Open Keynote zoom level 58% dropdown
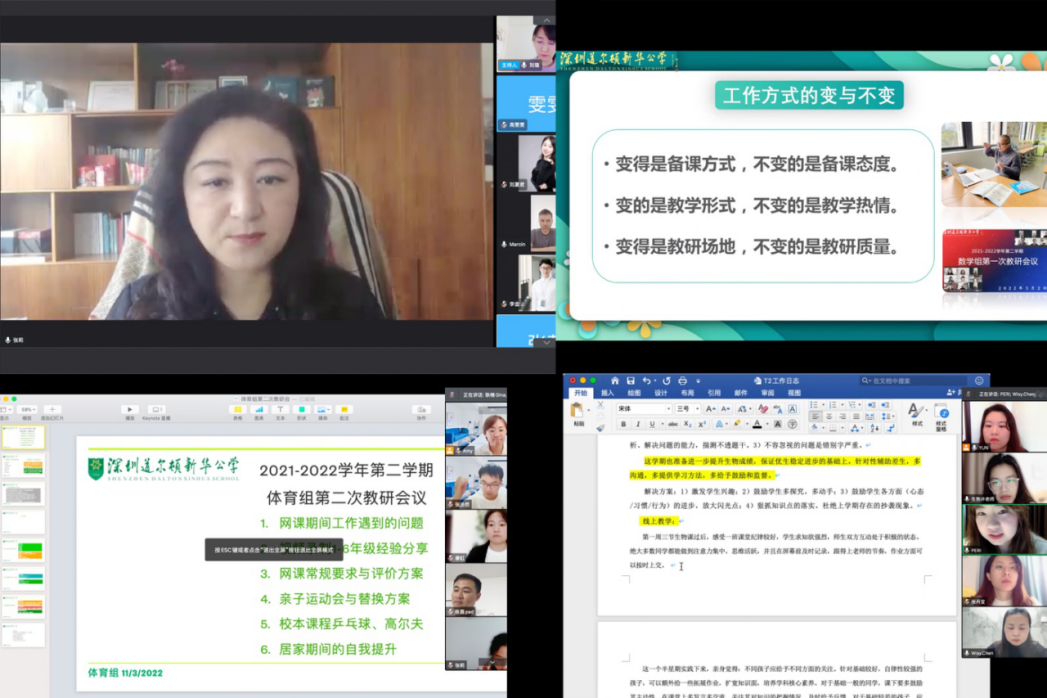 (x=27, y=409)
